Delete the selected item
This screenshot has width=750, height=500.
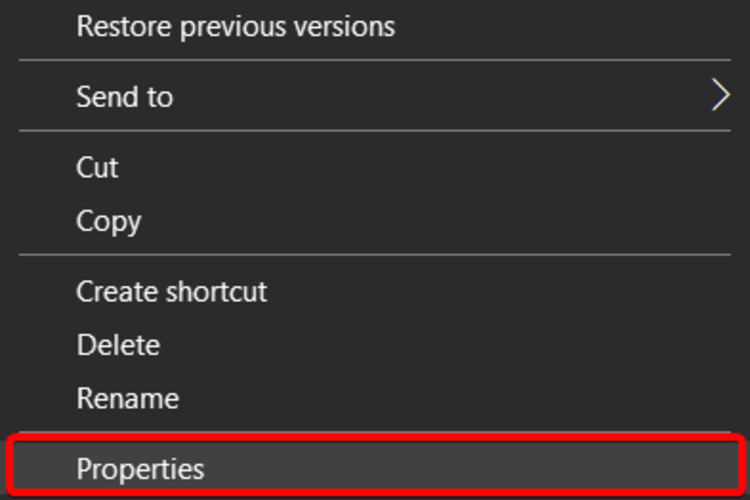coord(118,345)
